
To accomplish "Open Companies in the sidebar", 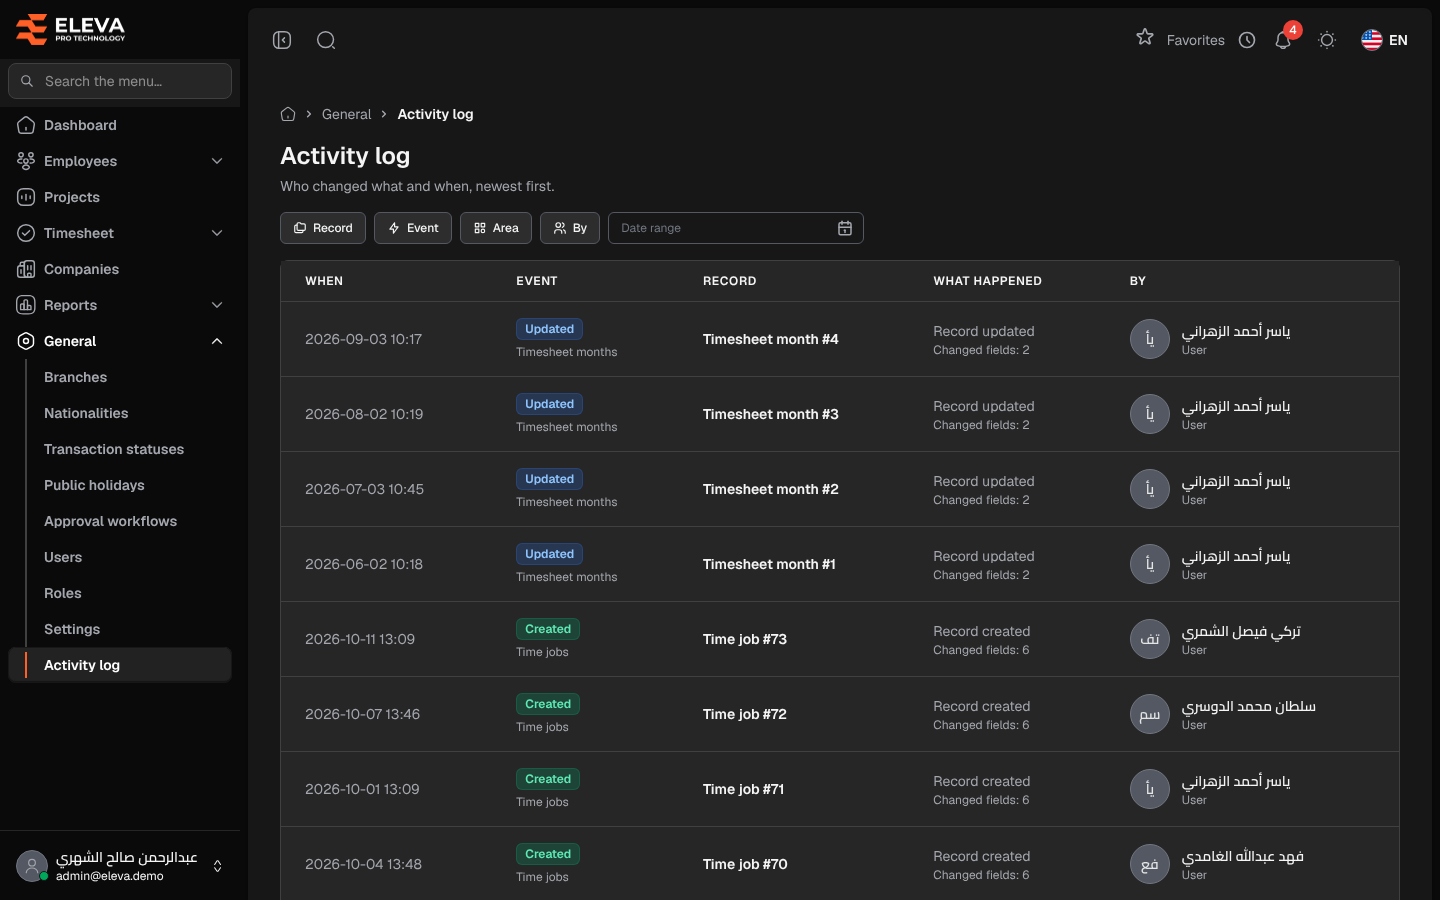I will [120, 269].
